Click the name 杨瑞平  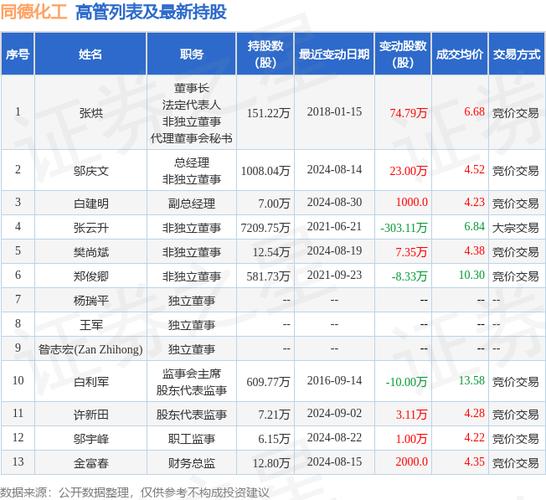pyautogui.click(x=91, y=300)
